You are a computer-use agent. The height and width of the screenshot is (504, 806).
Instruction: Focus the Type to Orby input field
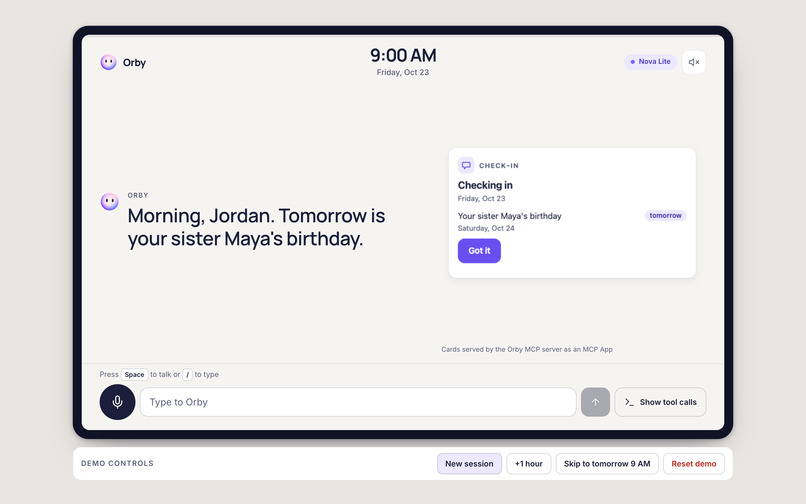[358, 402]
